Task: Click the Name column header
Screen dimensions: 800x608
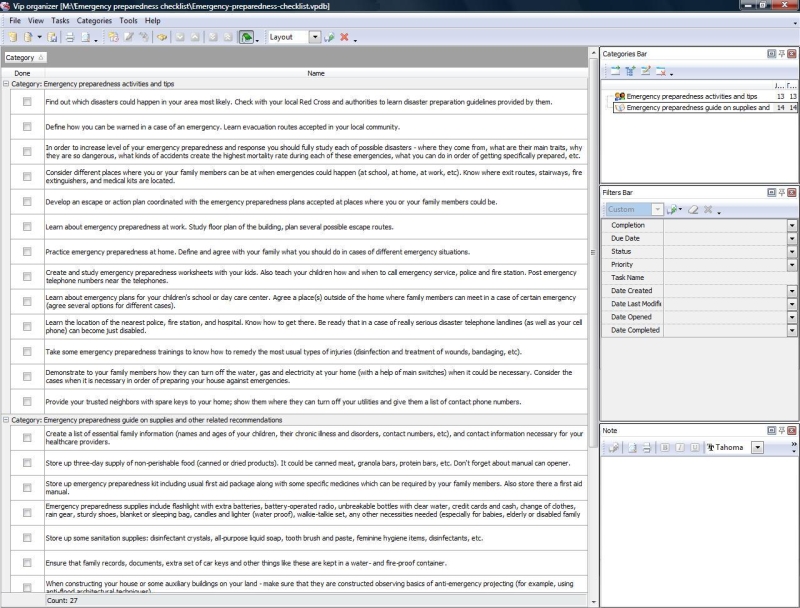Action: 315,73
